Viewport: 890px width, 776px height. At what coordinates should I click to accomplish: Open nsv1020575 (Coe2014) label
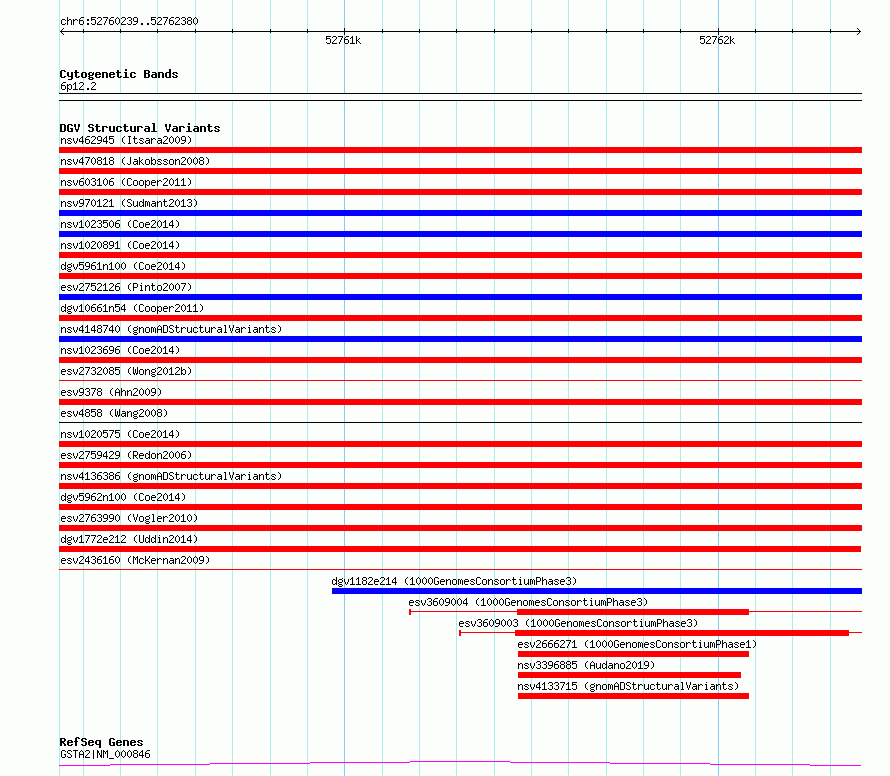(120, 434)
